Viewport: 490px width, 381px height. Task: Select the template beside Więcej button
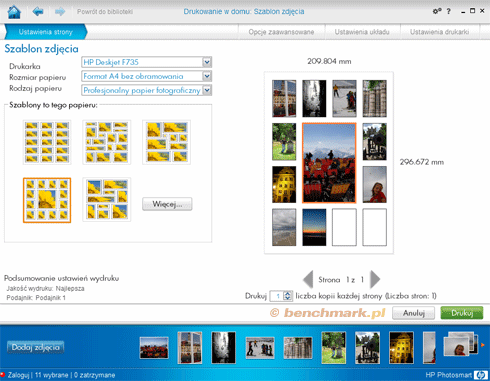pos(107,199)
